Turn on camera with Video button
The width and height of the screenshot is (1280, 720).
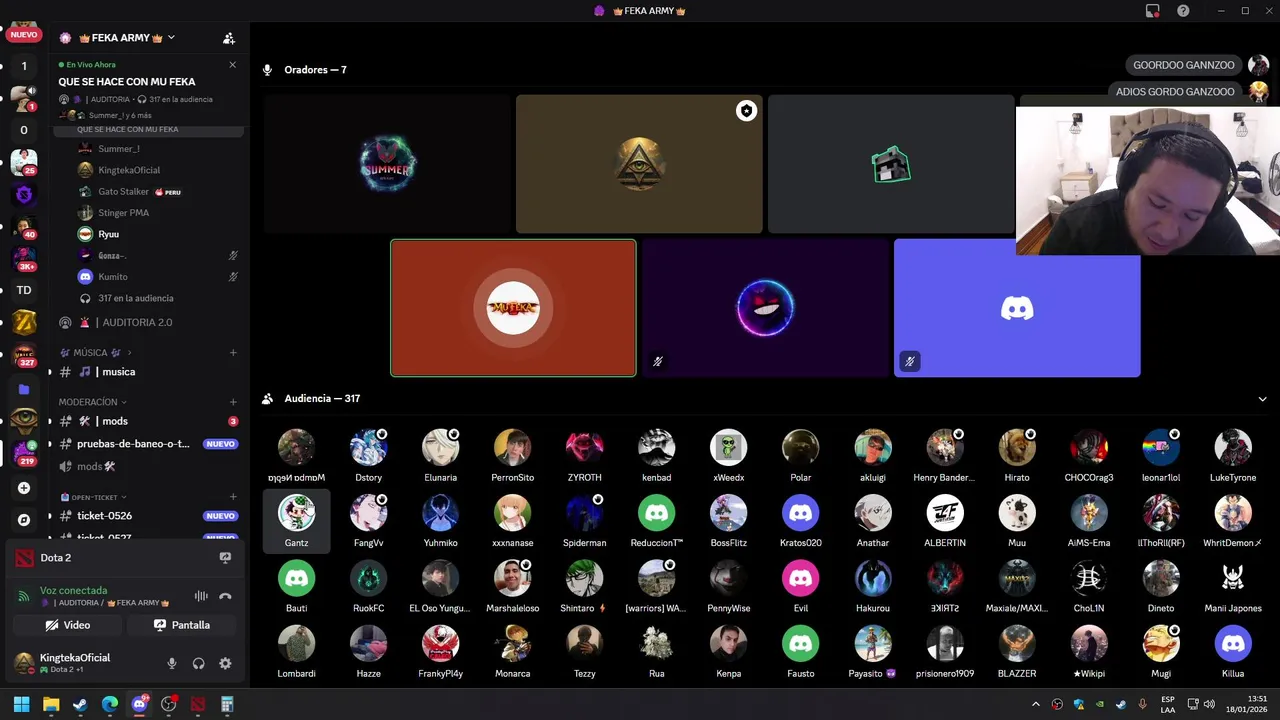click(x=68, y=625)
